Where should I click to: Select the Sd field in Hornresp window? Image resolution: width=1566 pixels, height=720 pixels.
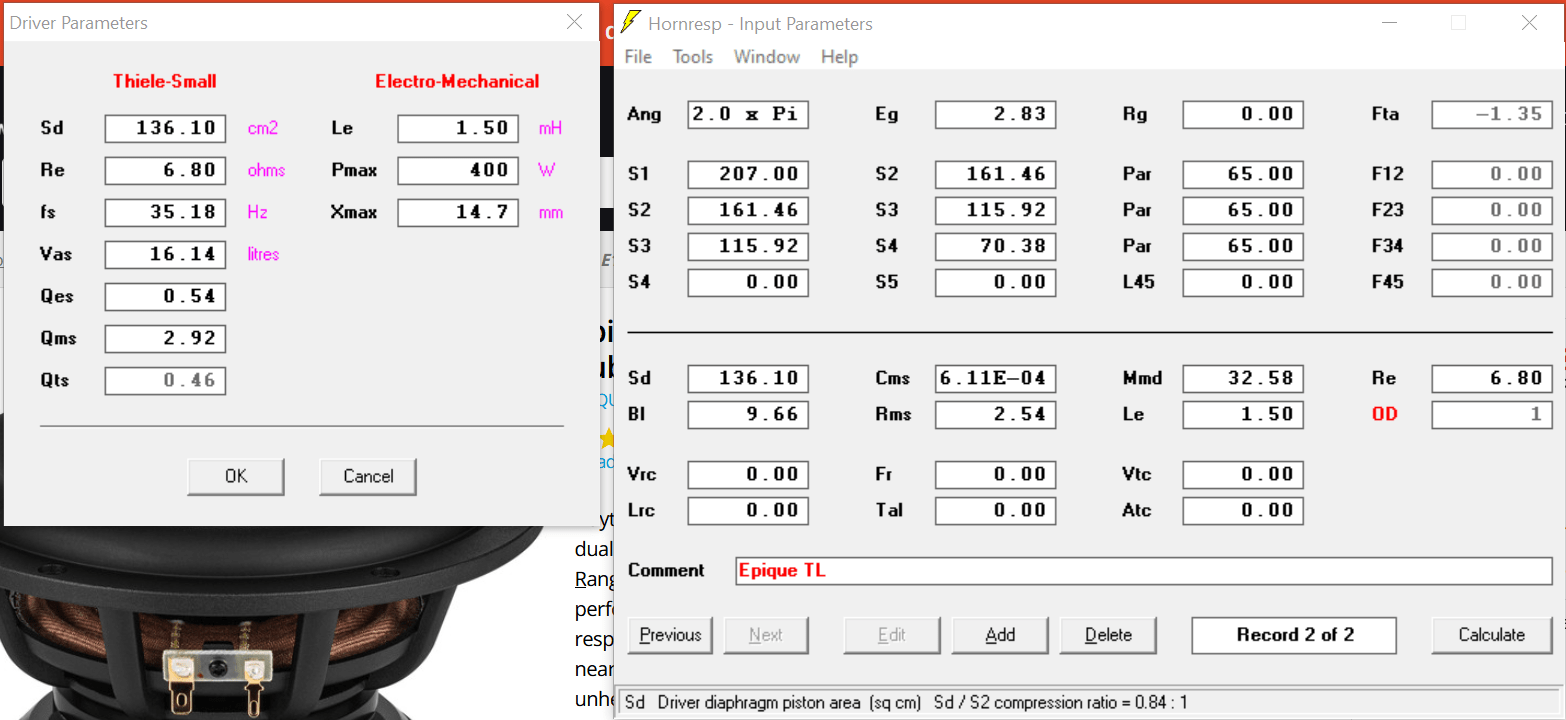coord(748,378)
